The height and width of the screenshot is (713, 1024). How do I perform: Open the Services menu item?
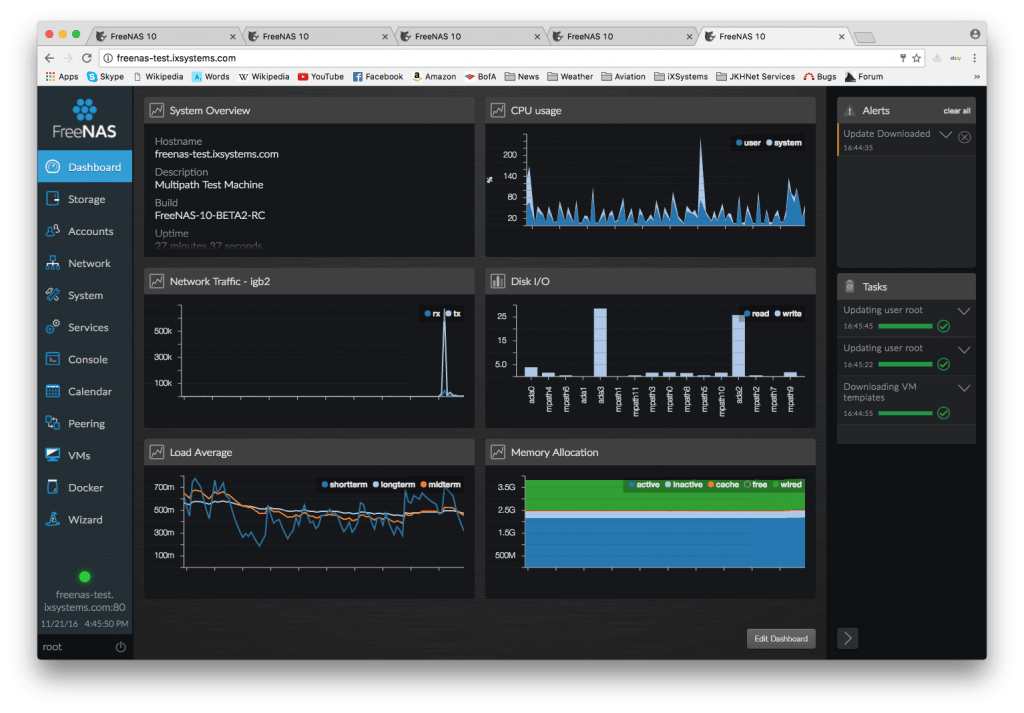point(84,327)
